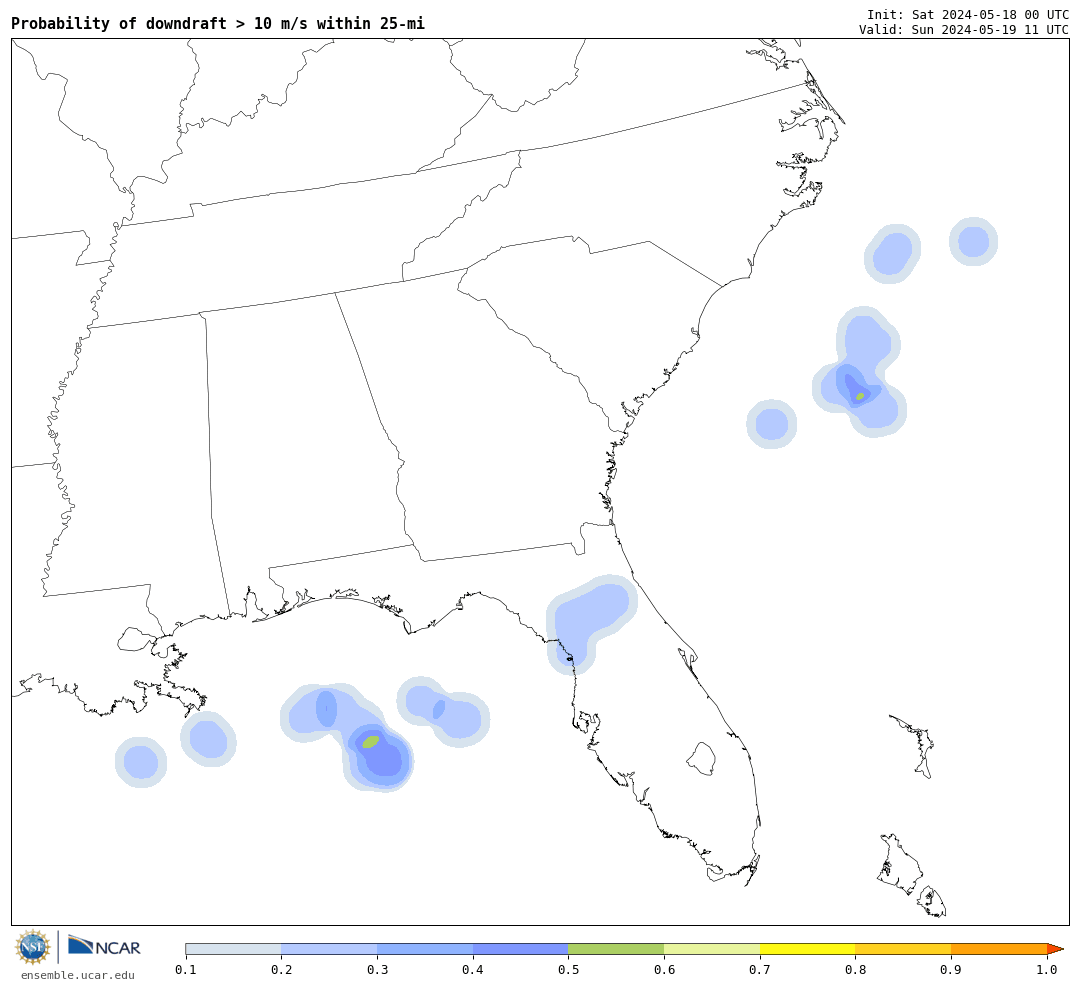Click the green probability core in the Gulf
Image resolution: width=1080 pixels, height=988 pixels.
click(371, 742)
